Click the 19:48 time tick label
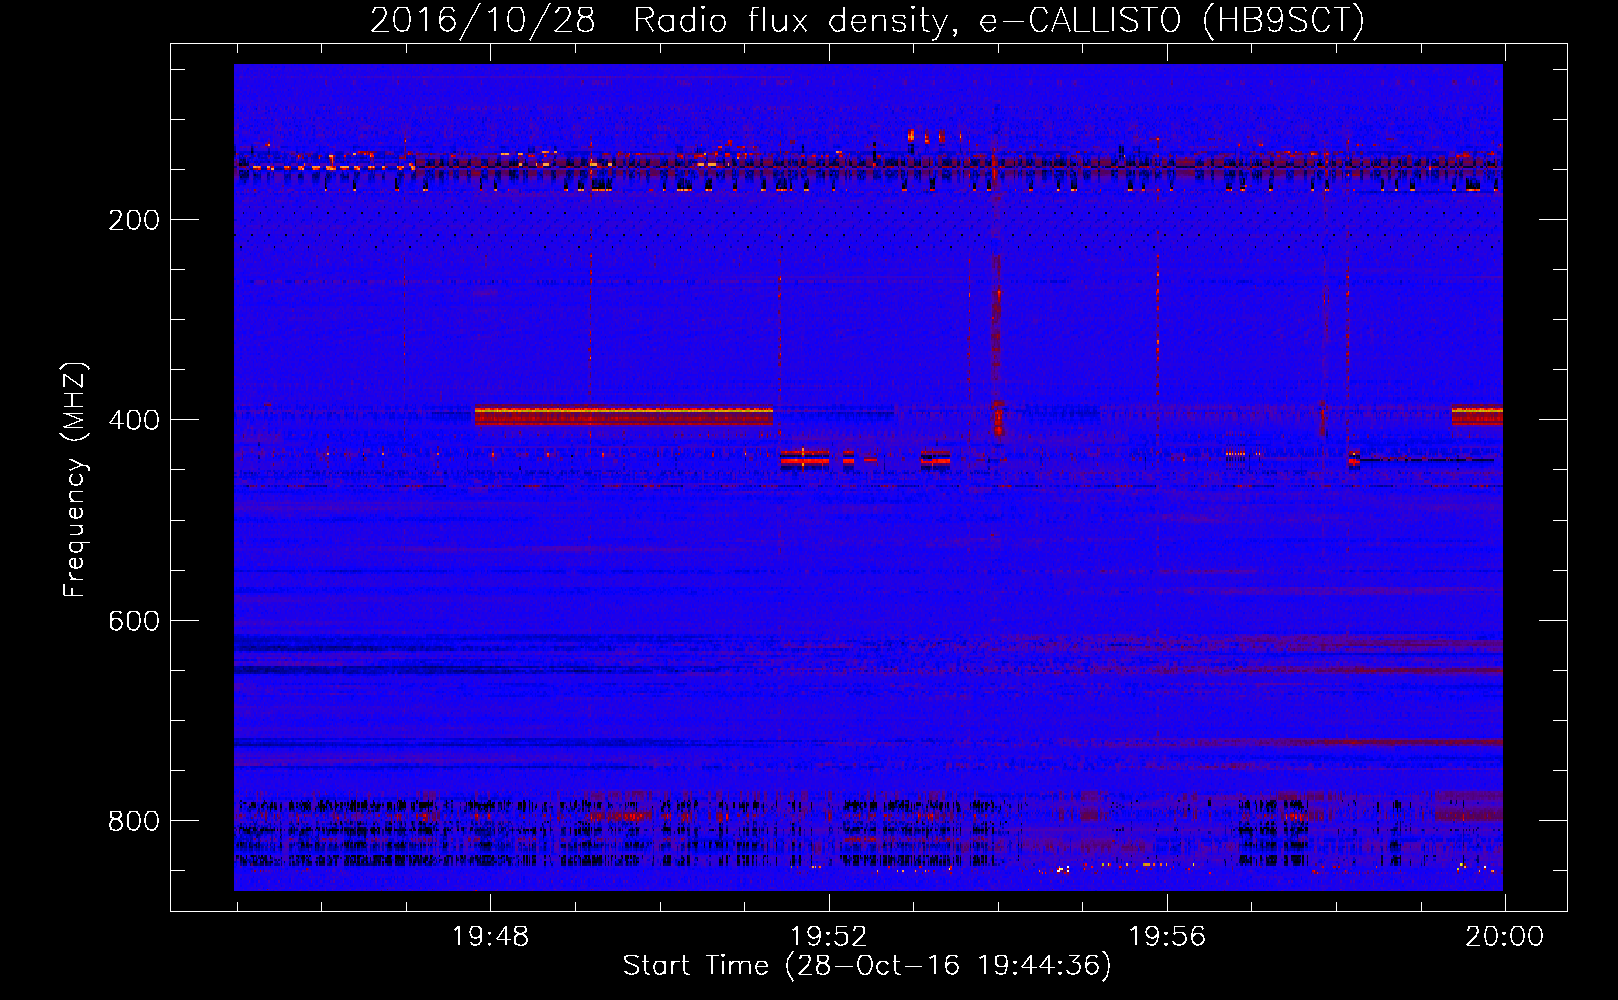 pos(490,937)
